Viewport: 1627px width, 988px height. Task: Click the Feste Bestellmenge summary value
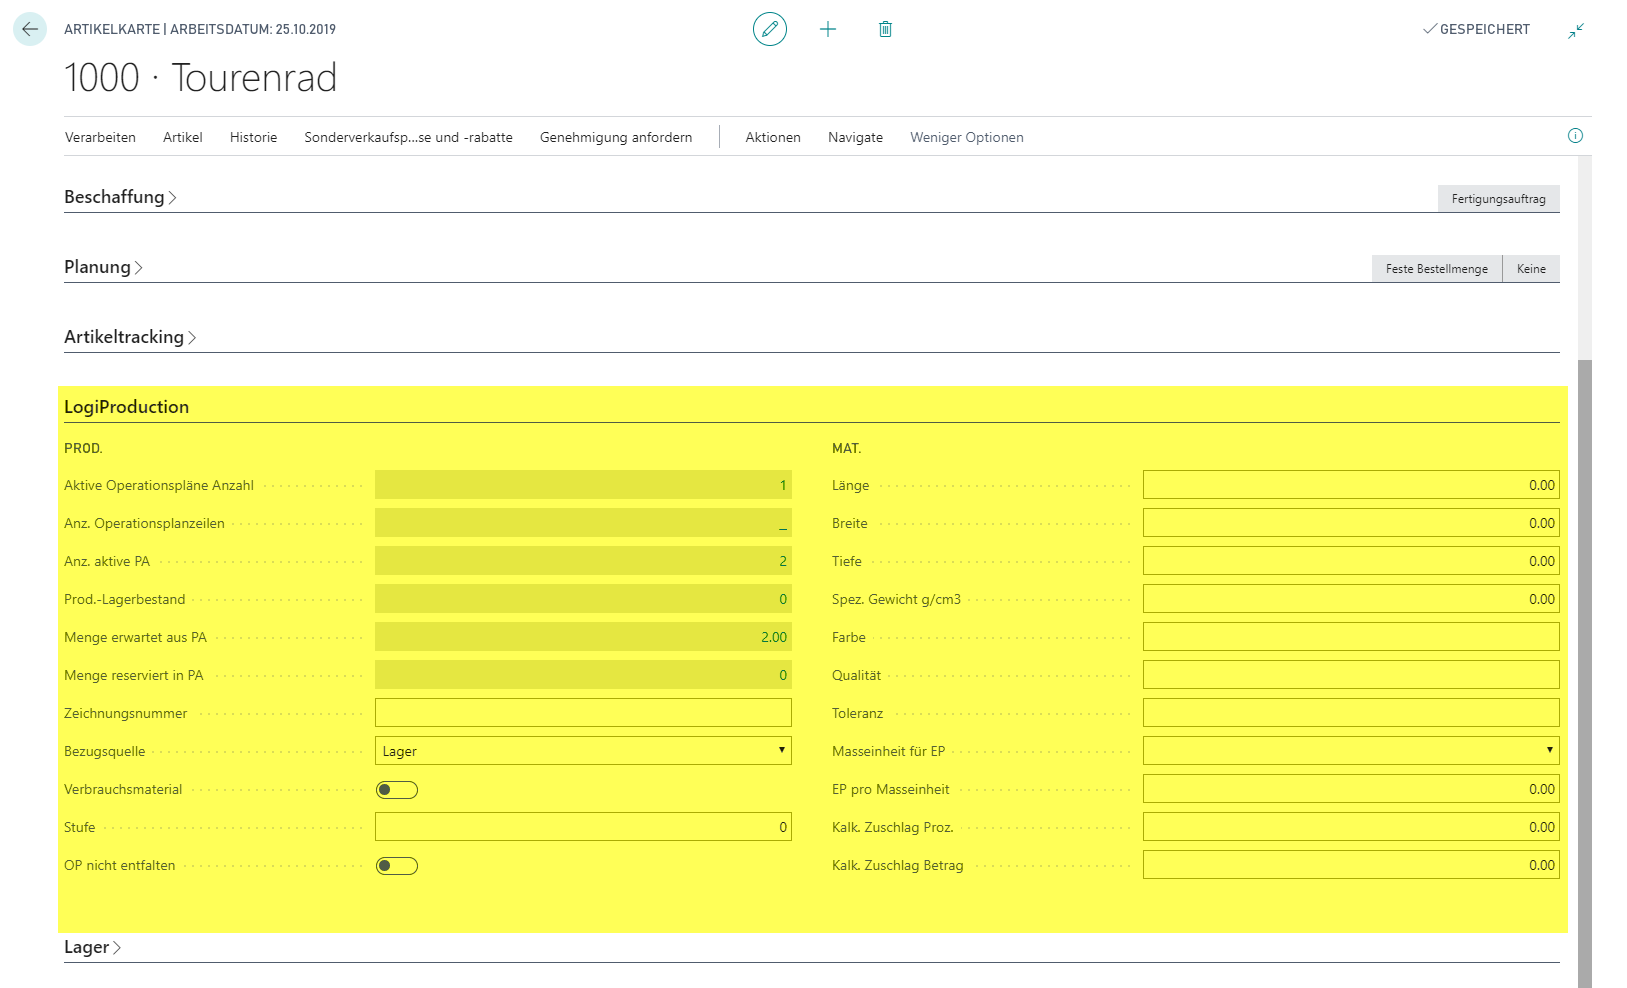[1436, 269]
